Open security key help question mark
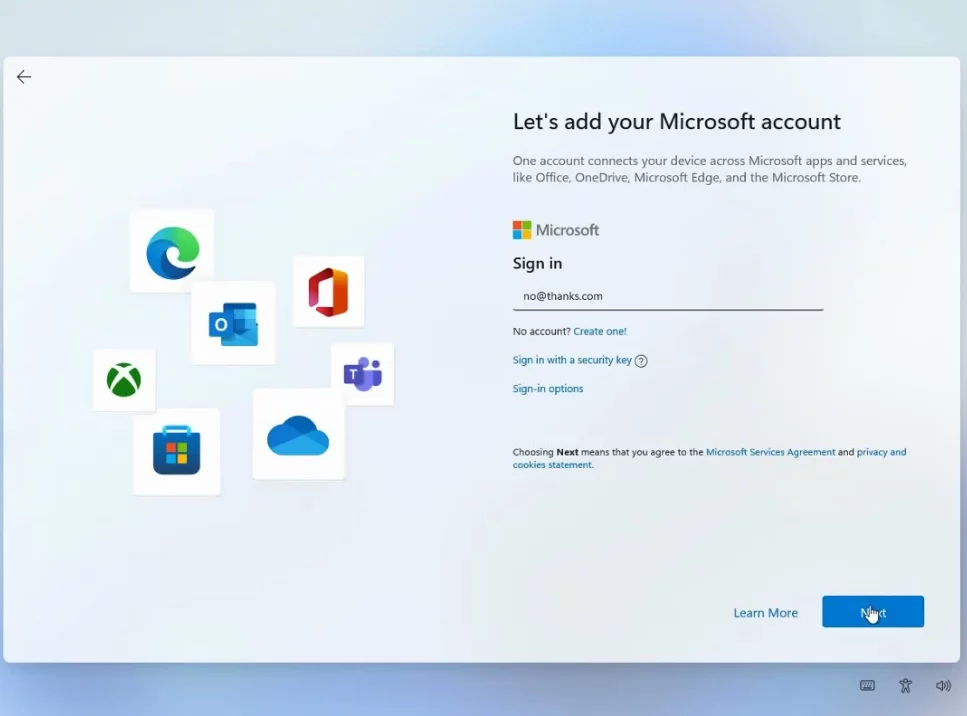 pyautogui.click(x=641, y=361)
